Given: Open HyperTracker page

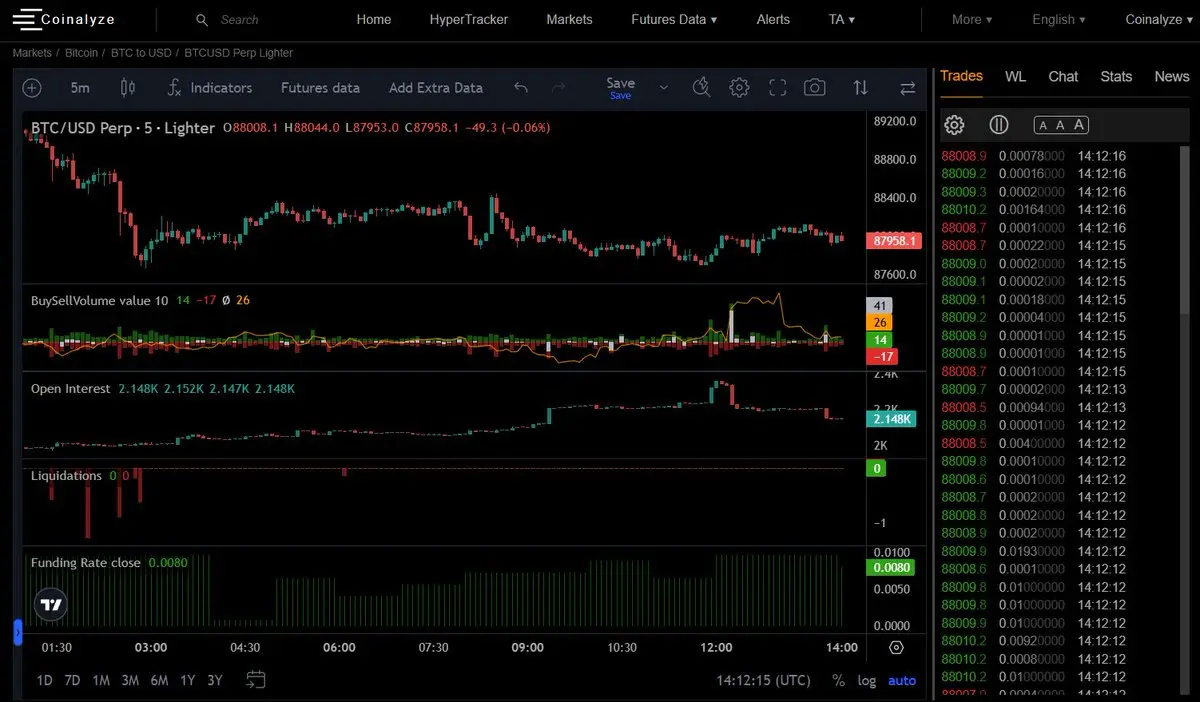Looking at the screenshot, I should point(469,19).
